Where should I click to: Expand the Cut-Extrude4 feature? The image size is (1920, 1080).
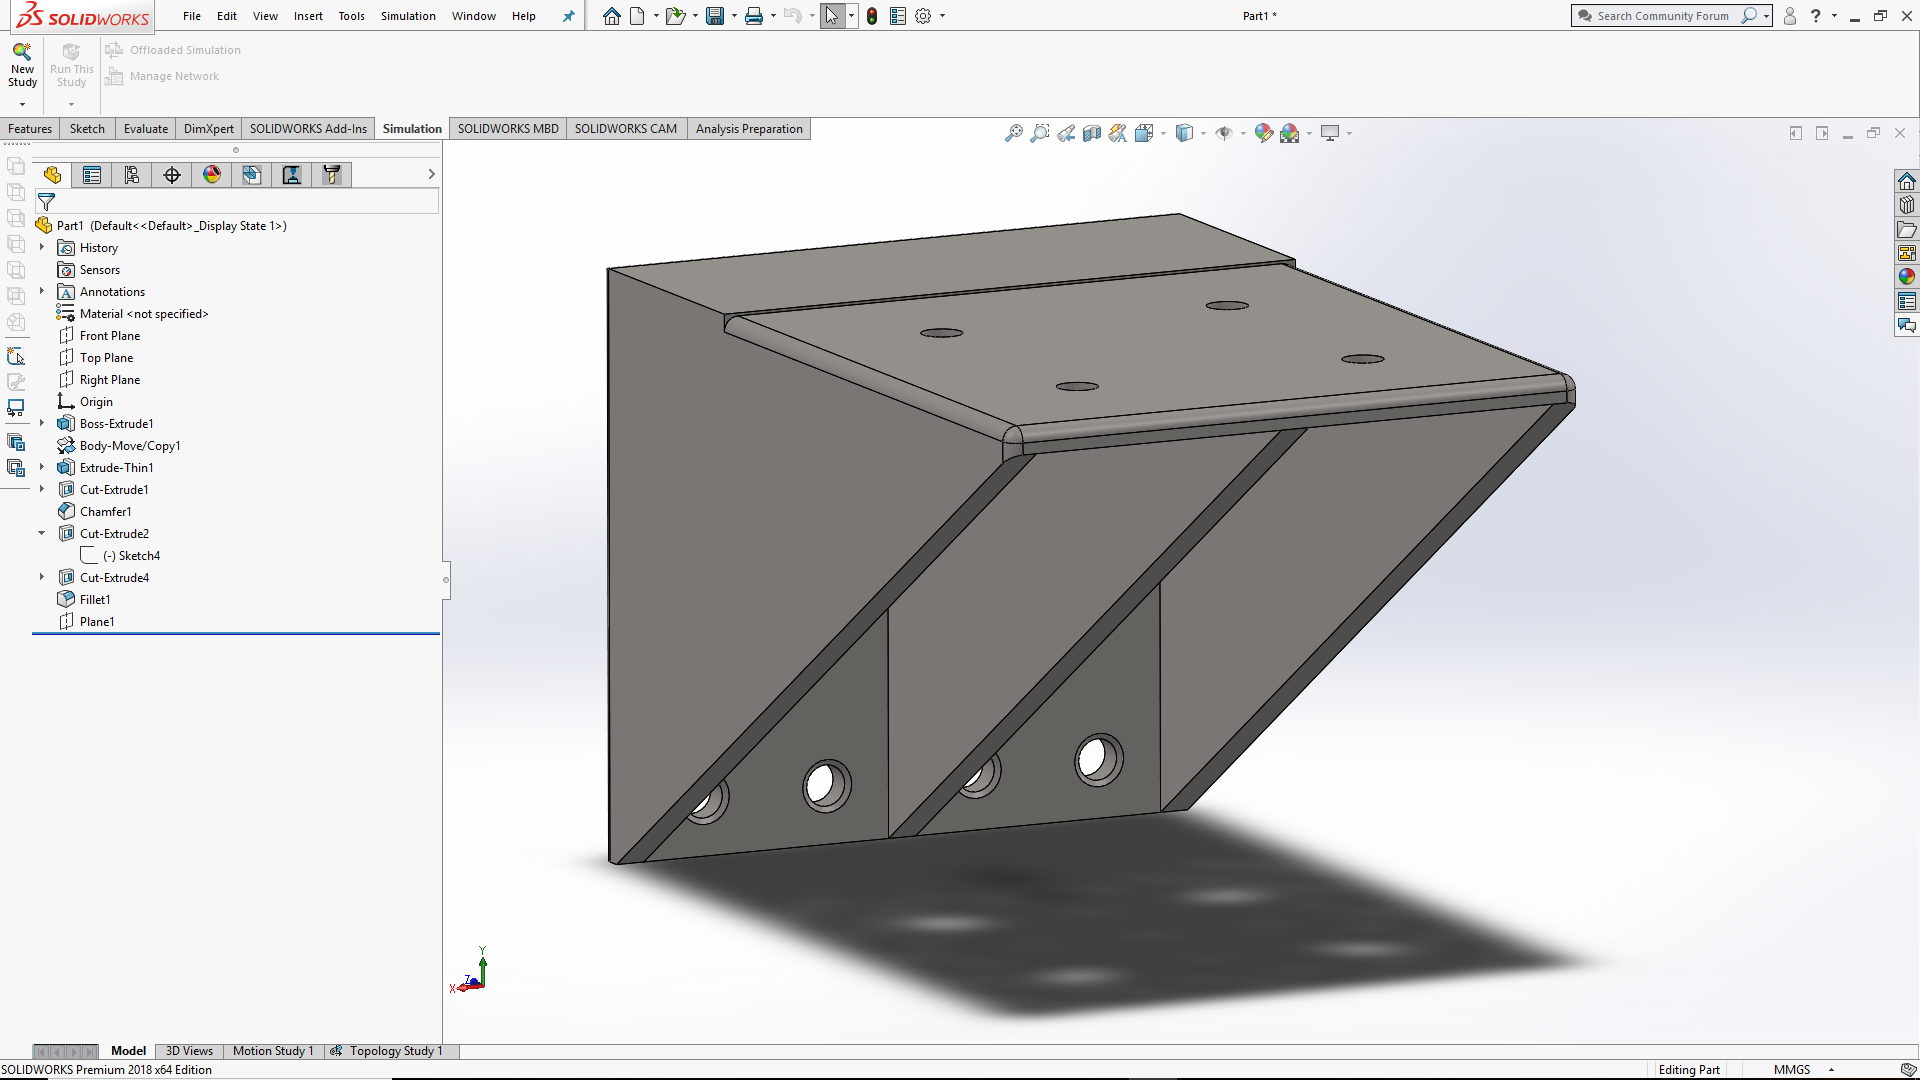(42, 577)
